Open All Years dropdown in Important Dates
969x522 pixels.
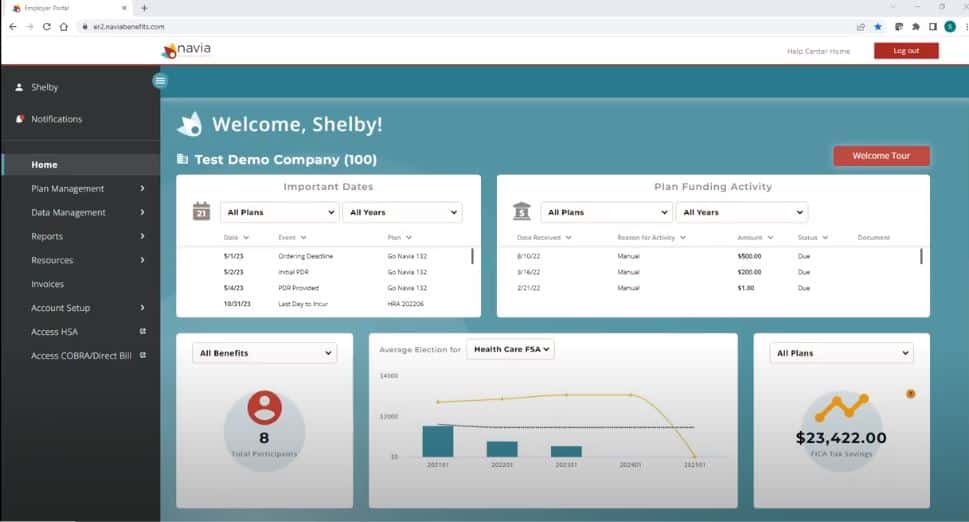[x=402, y=212]
